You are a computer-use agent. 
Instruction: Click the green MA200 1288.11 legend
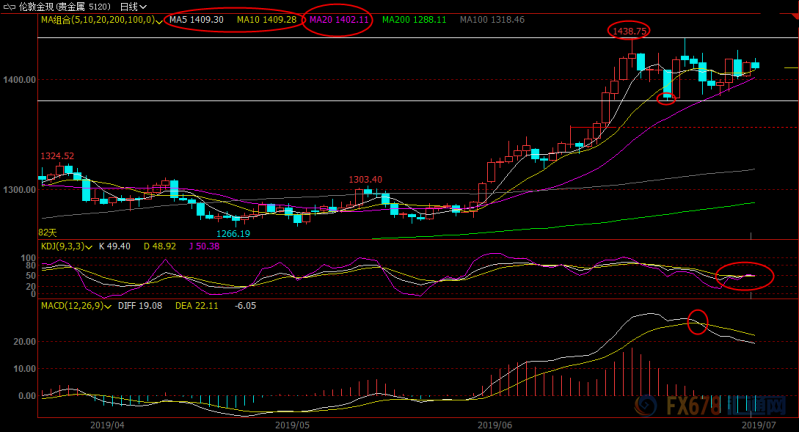point(414,20)
